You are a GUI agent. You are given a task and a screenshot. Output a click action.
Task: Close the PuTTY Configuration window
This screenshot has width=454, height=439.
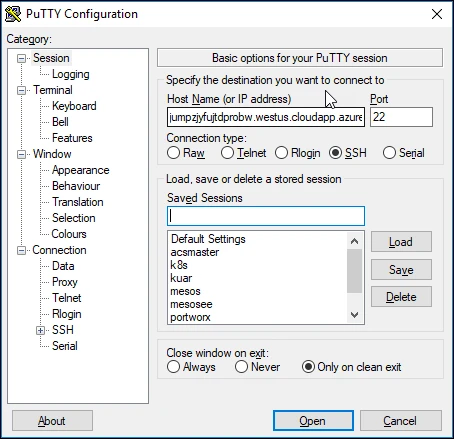click(437, 14)
